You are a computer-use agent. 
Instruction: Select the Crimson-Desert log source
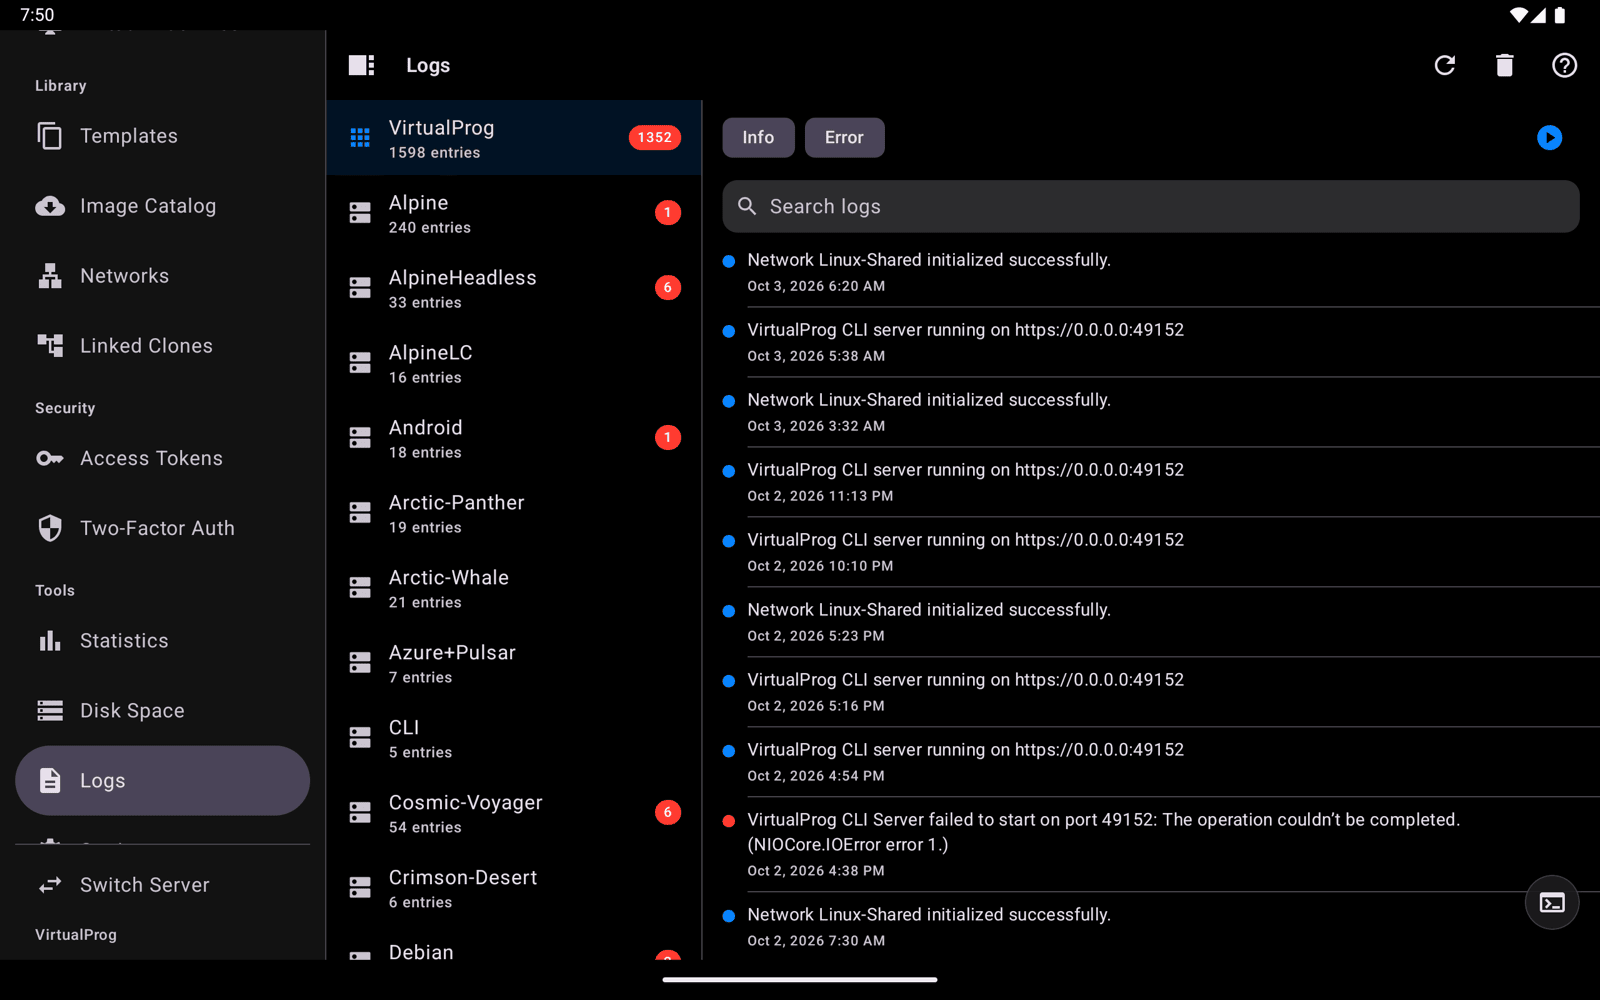pos(514,888)
